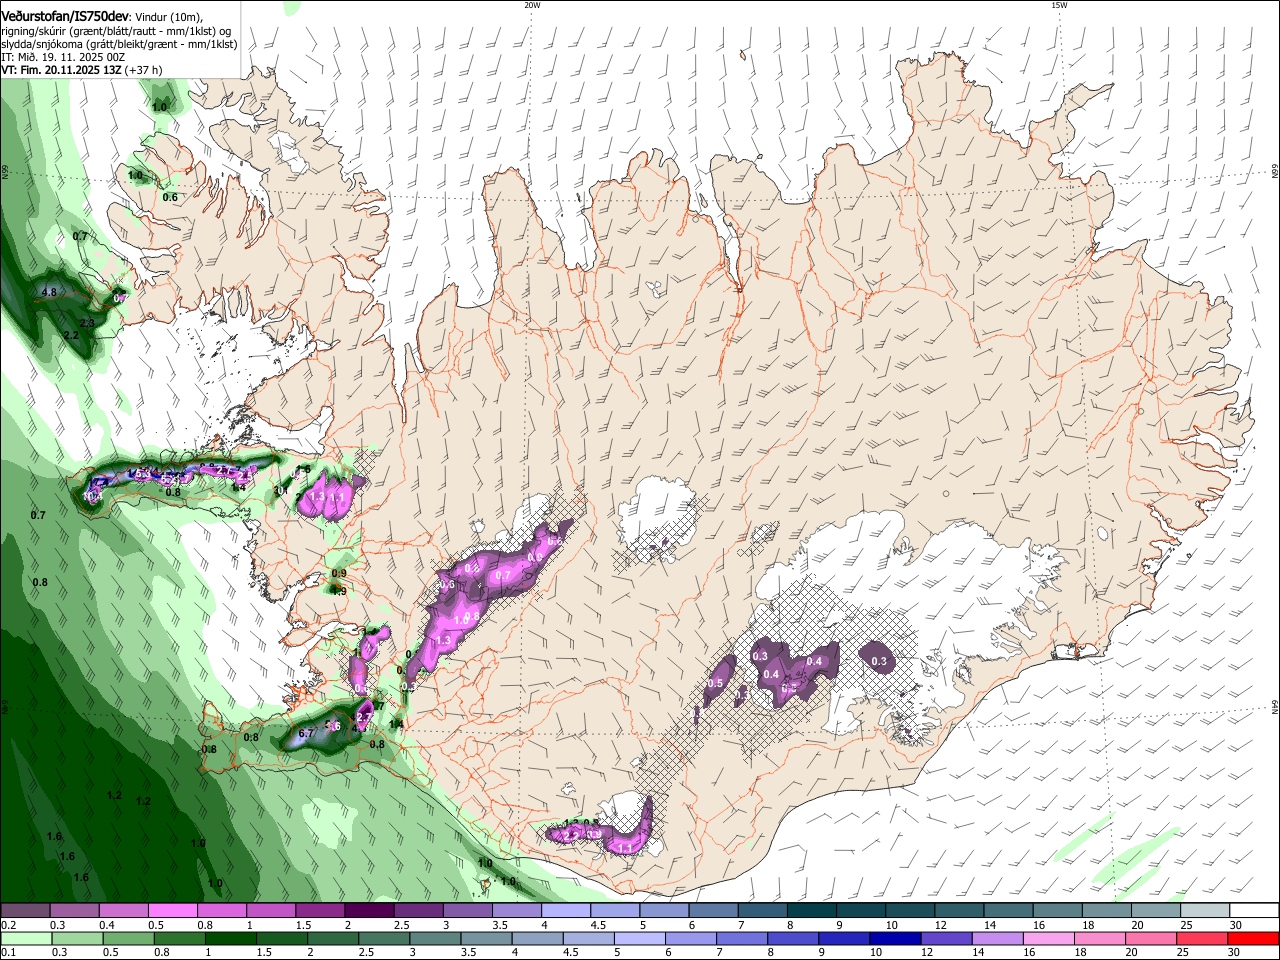1280x960 pixels.
Task: Pick the upper legend swatch between 8 and 9
Action: (x=812, y=910)
